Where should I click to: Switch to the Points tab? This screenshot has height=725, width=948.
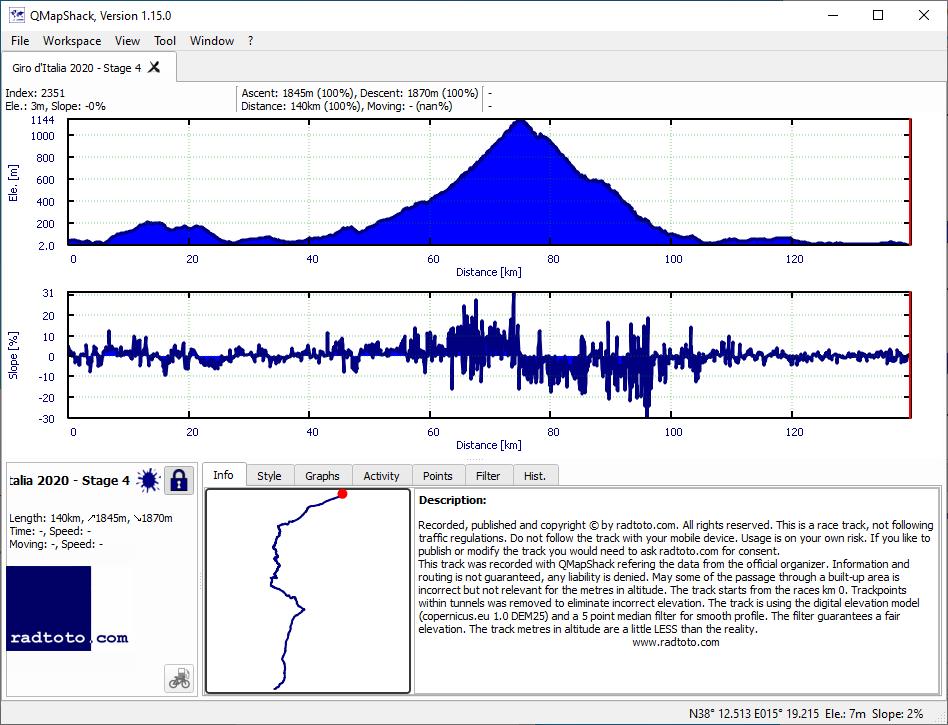coord(438,476)
